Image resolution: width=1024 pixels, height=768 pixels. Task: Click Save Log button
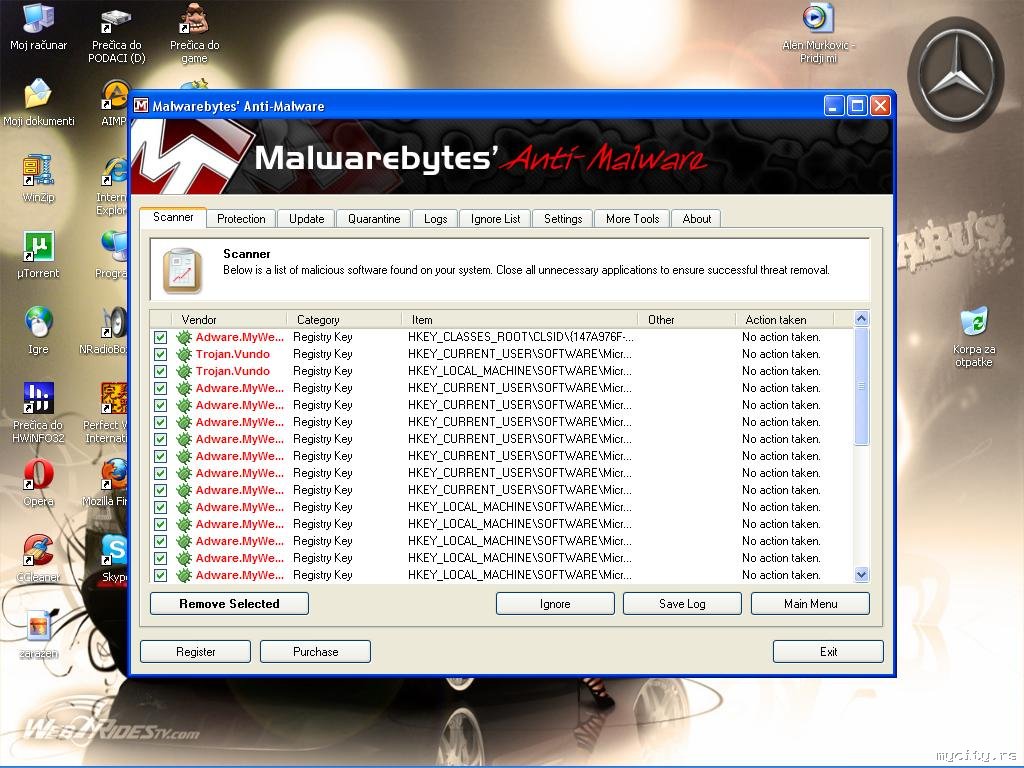point(682,603)
